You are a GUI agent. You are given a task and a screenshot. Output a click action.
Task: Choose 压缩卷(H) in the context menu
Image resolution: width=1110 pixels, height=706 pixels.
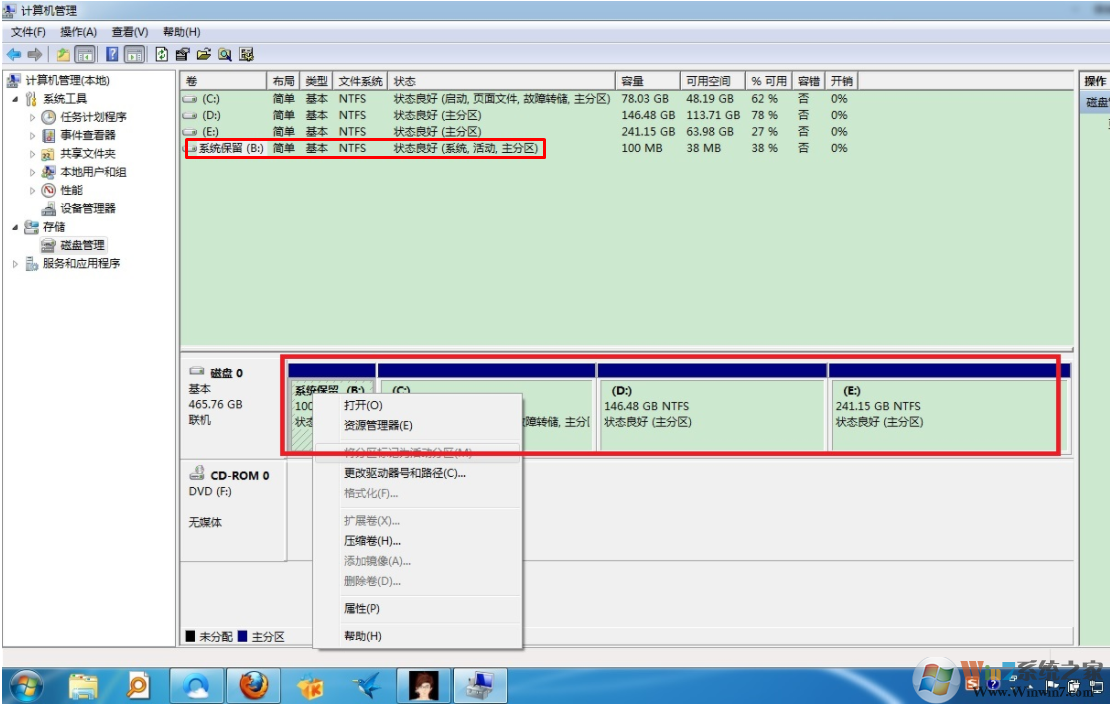click(372, 541)
